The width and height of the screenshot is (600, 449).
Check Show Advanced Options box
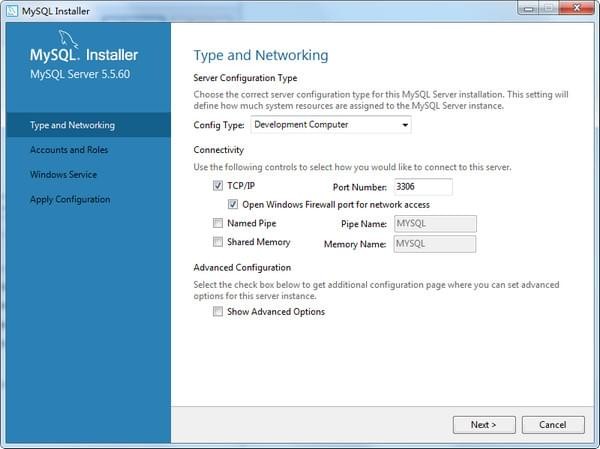click(218, 312)
